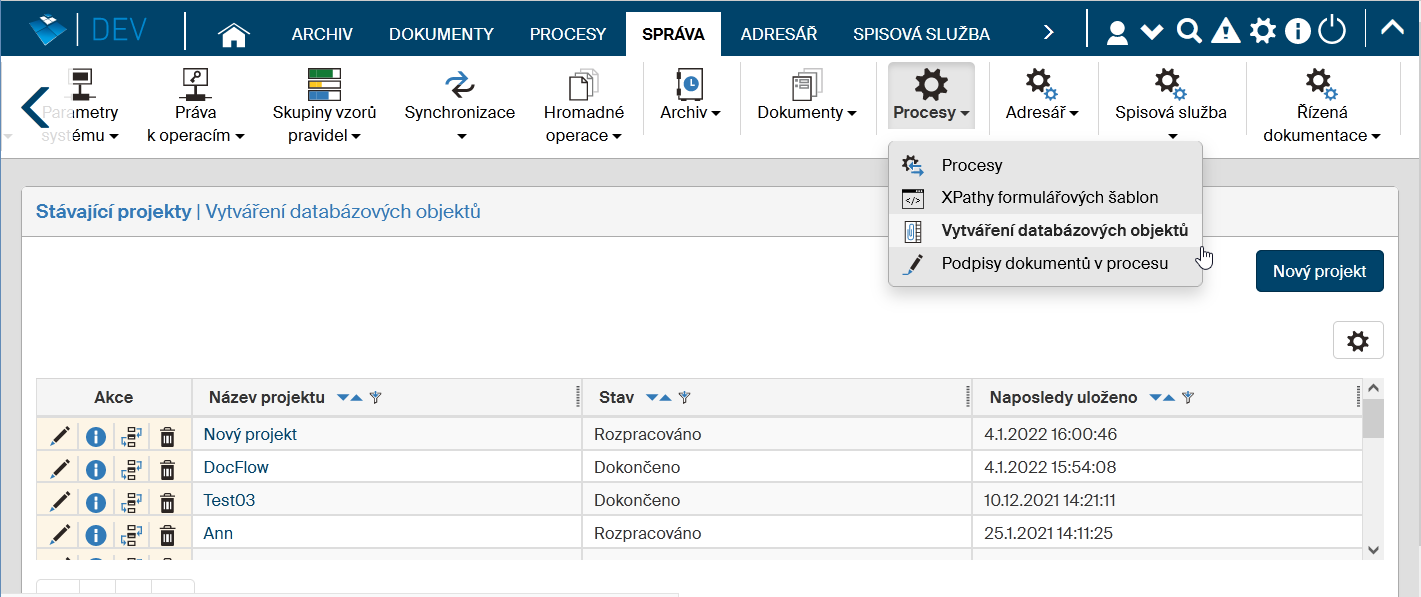Screen dimensions: 1421x597
Task: Edit the DocFlow project with pencil icon
Action: point(60,468)
